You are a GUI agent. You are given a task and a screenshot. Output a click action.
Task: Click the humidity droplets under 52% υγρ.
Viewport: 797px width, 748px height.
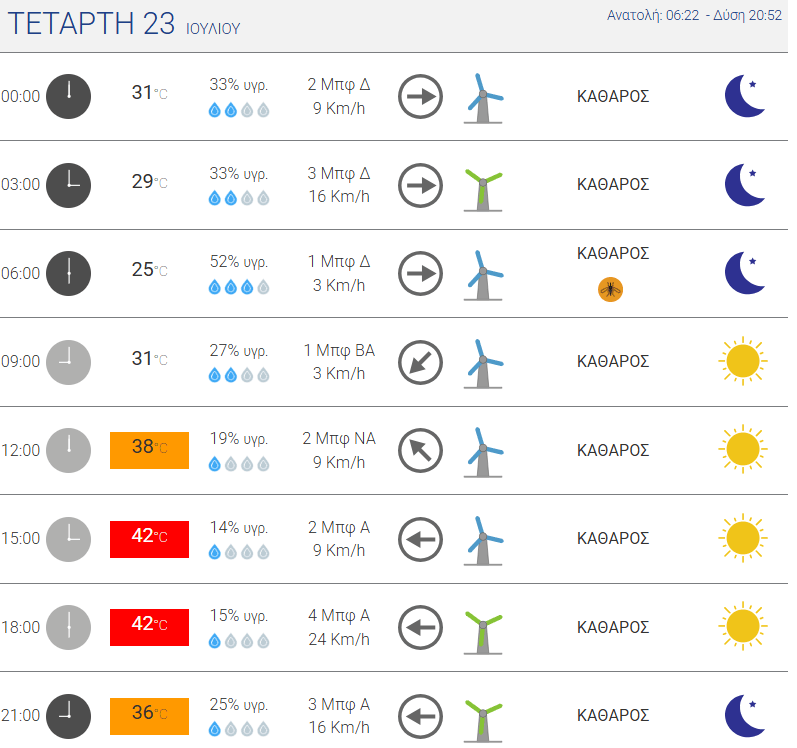pyautogui.click(x=238, y=288)
